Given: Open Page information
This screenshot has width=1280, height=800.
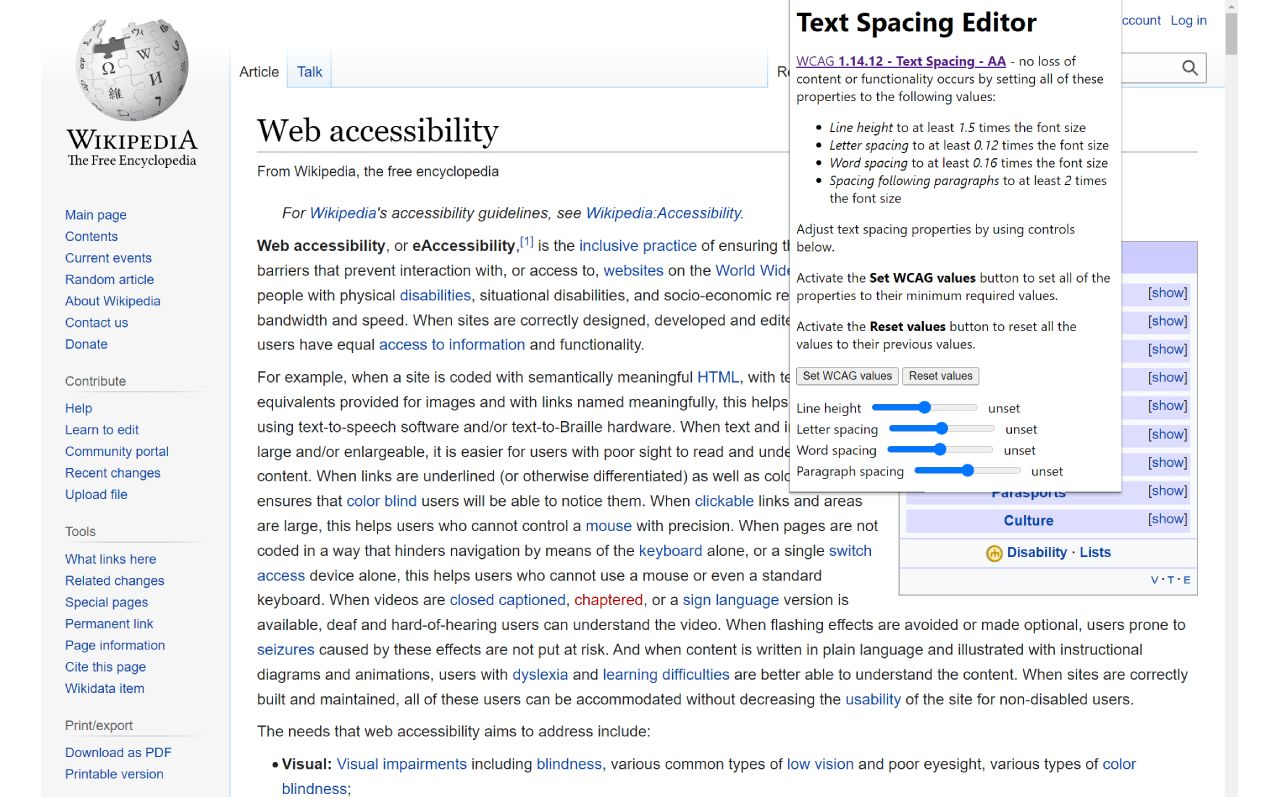Looking at the screenshot, I should click(x=115, y=645).
